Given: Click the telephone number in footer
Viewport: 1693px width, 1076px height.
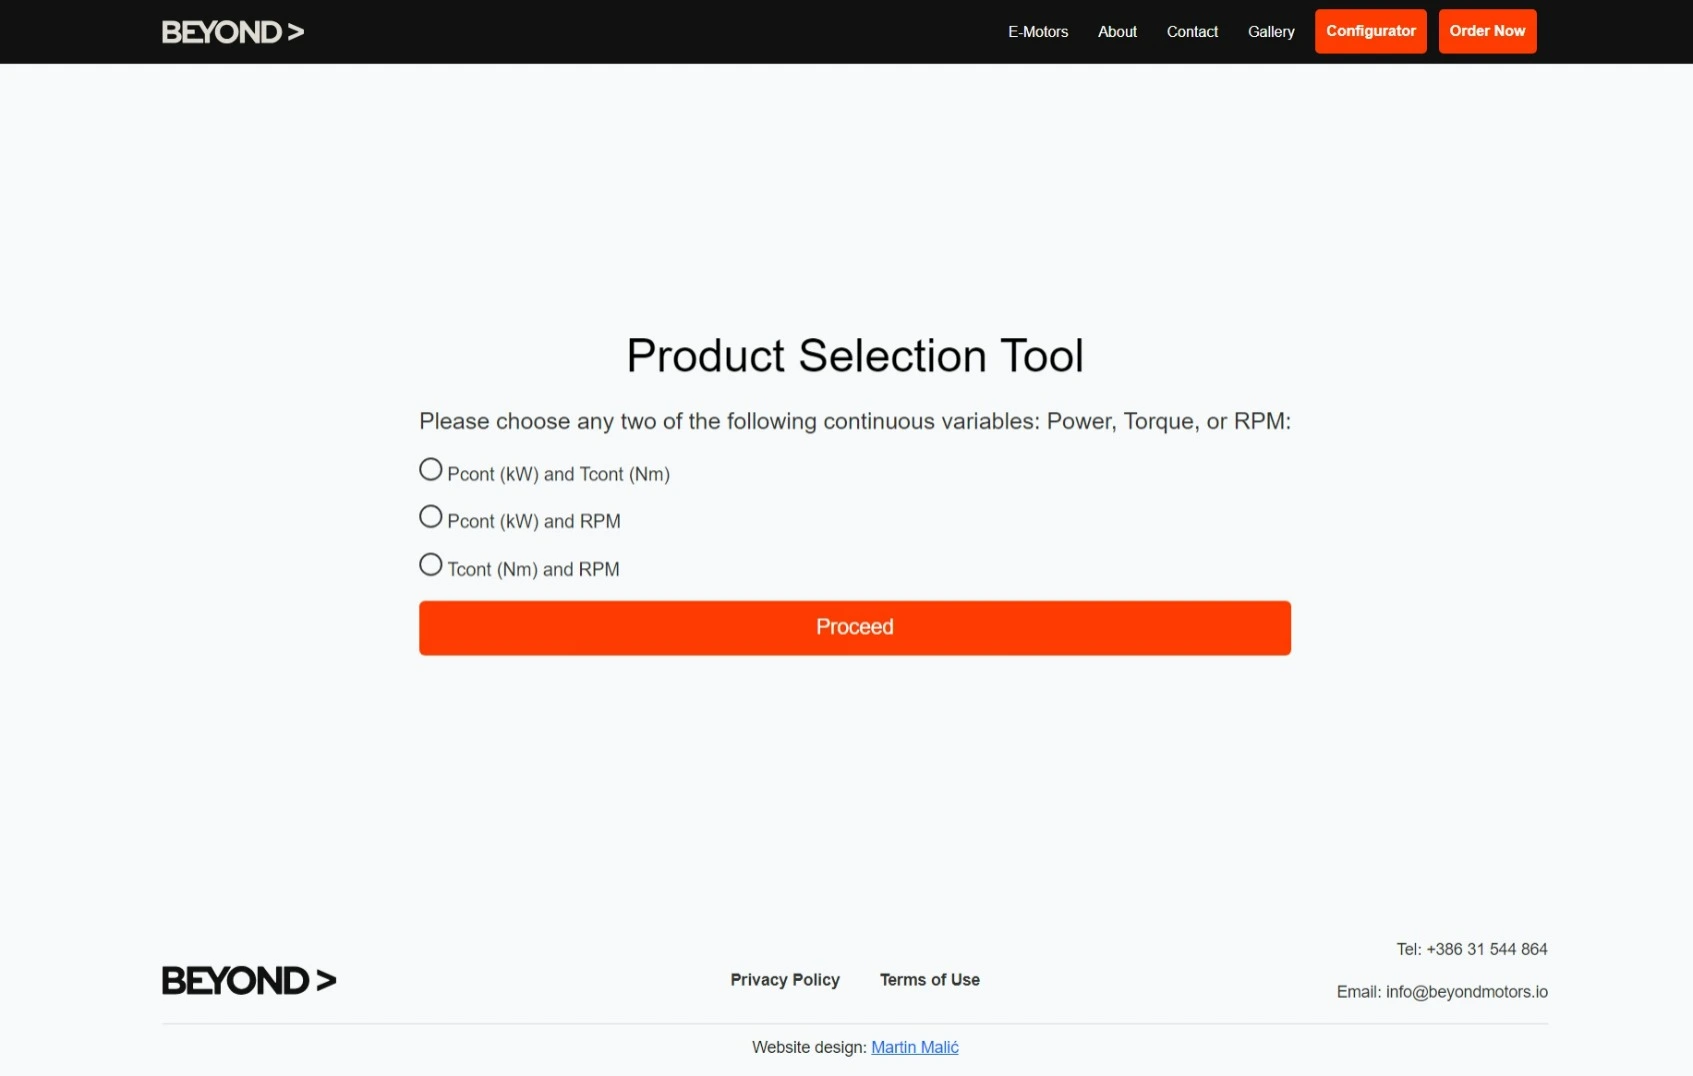Looking at the screenshot, I should tap(1486, 949).
